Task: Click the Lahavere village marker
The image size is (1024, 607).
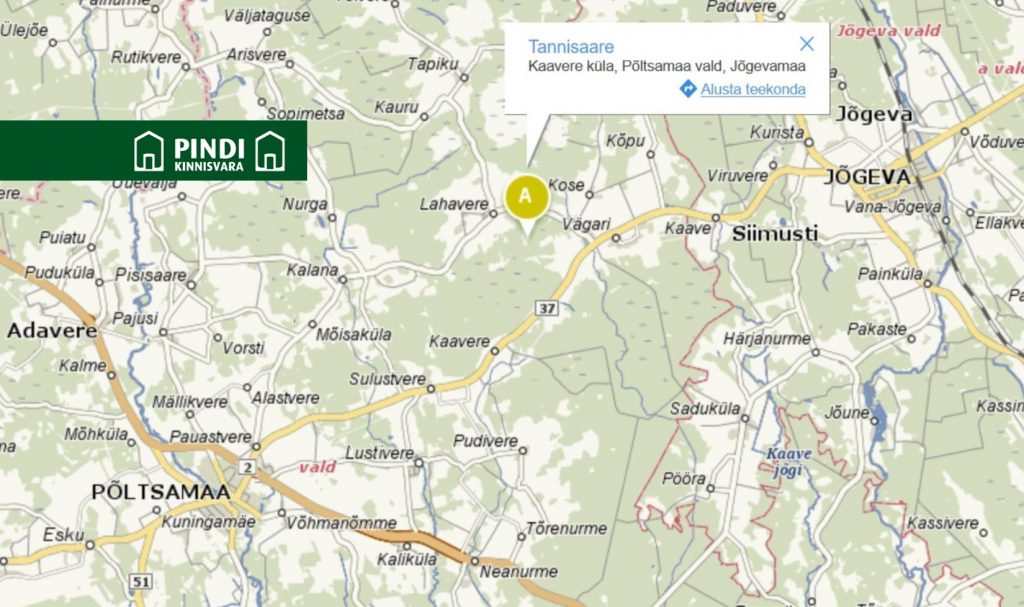Action: [493, 213]
